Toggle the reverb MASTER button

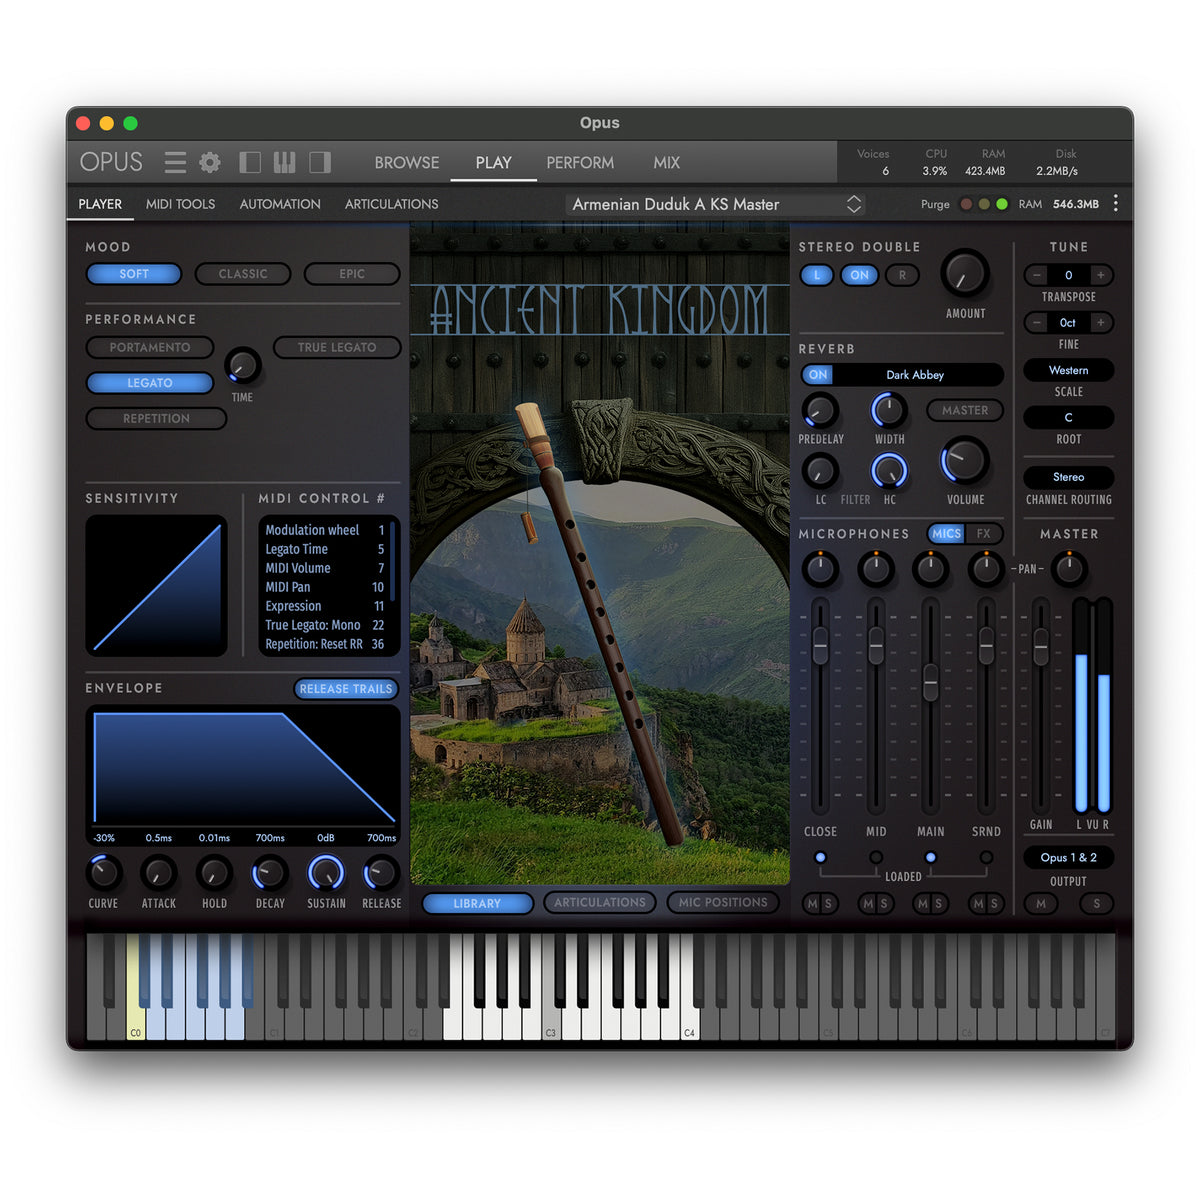tap(965, 410)
